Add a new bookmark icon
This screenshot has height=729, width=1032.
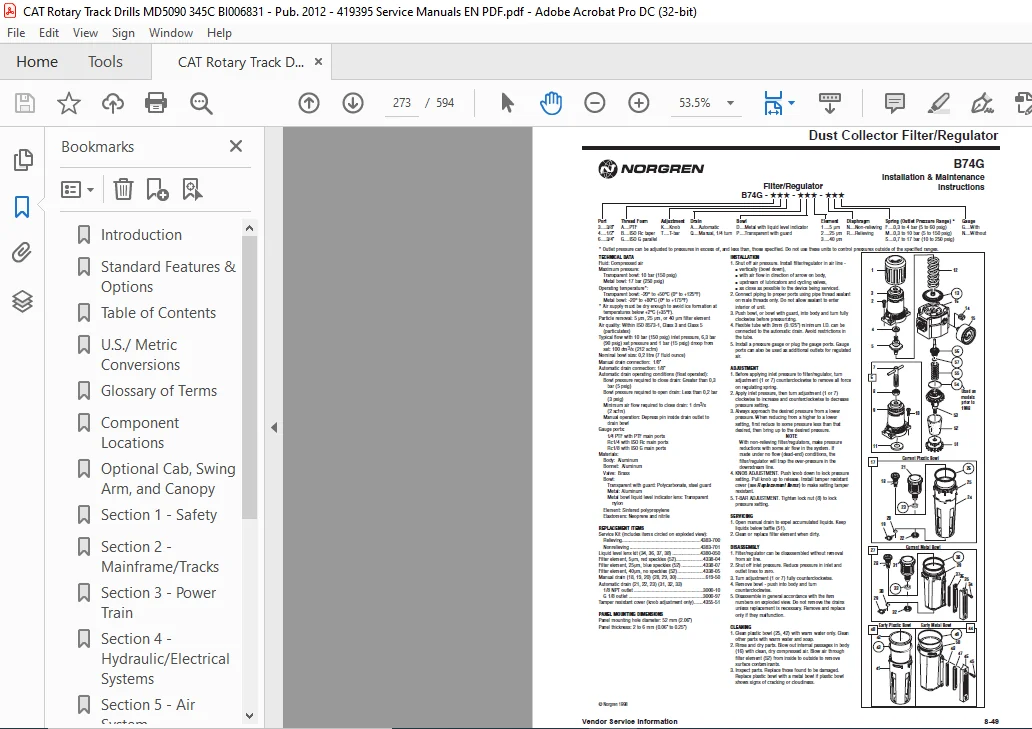coord(157,189)
